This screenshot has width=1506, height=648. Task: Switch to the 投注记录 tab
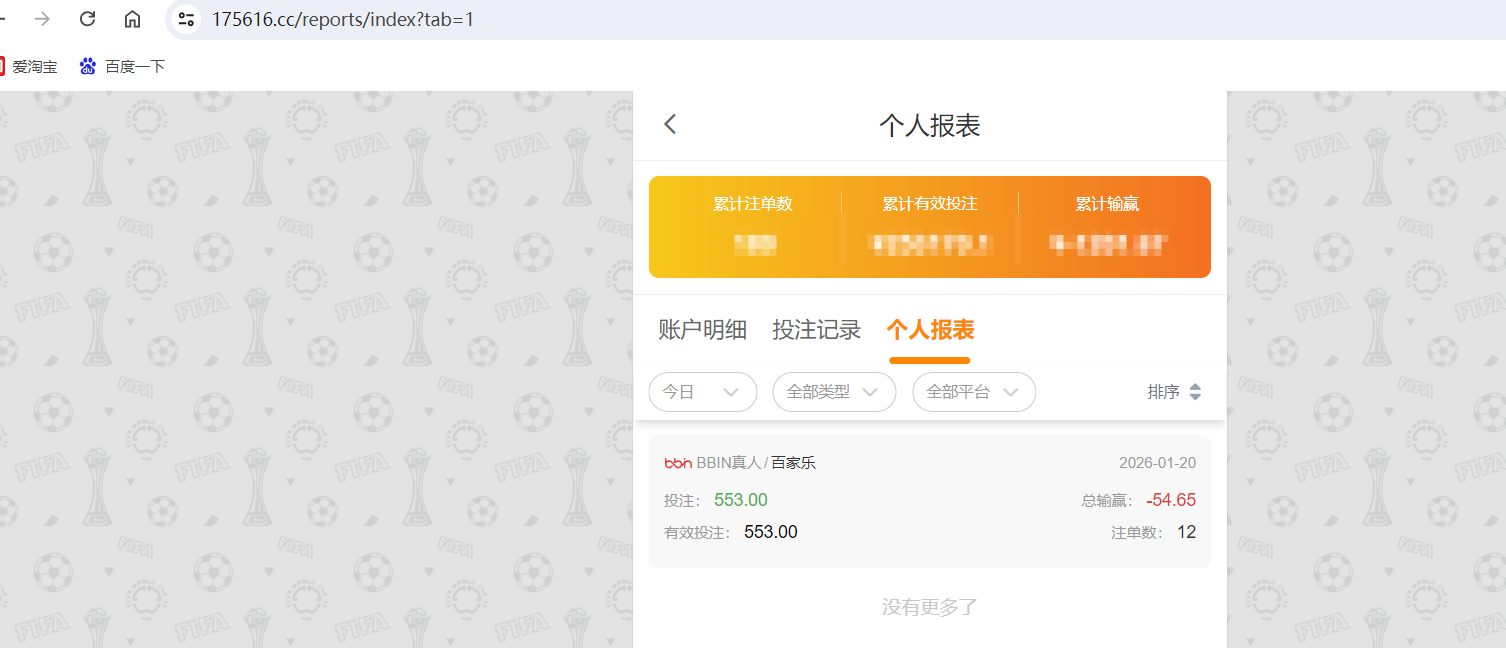pos(817,330)
